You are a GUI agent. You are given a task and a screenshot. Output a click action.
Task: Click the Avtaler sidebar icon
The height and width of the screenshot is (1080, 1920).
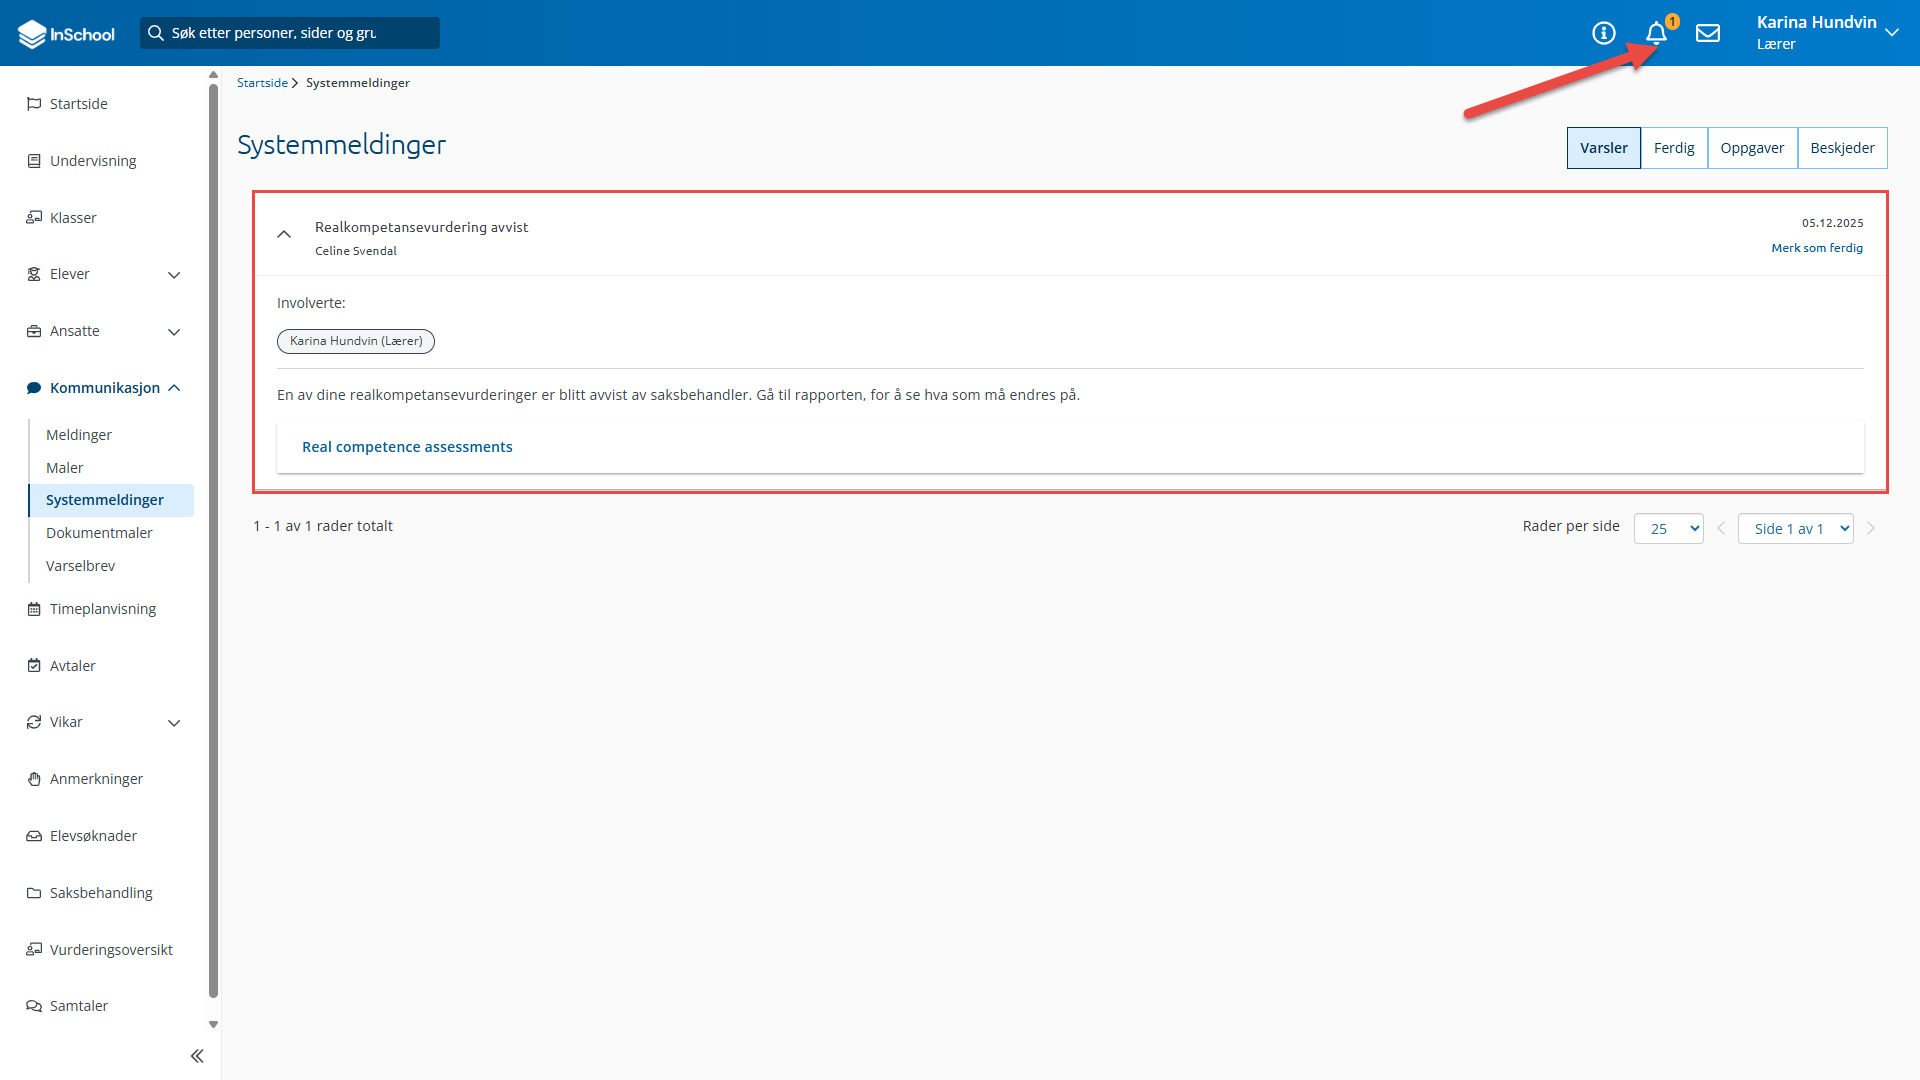coord(34,666)
